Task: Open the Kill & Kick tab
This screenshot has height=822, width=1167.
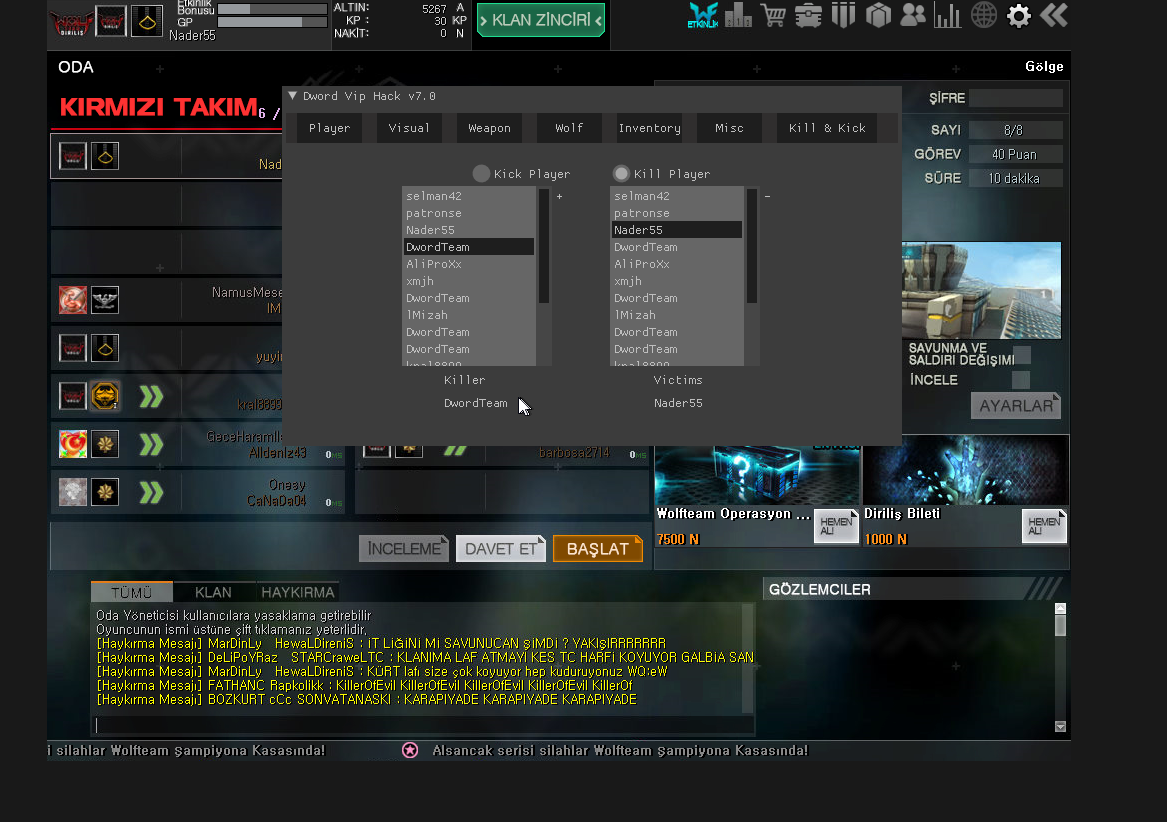Action: pos(827,128)
